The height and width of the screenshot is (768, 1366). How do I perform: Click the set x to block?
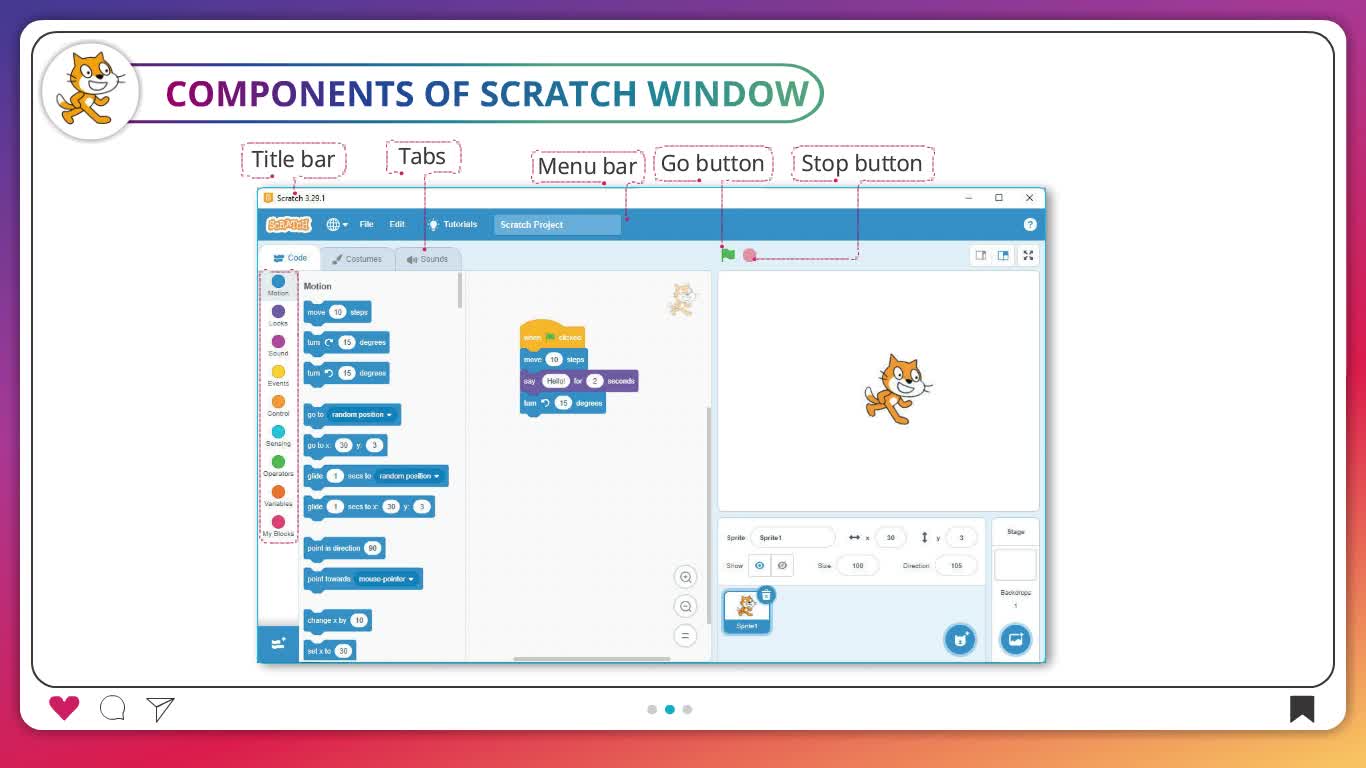click(x=329, y=651)
